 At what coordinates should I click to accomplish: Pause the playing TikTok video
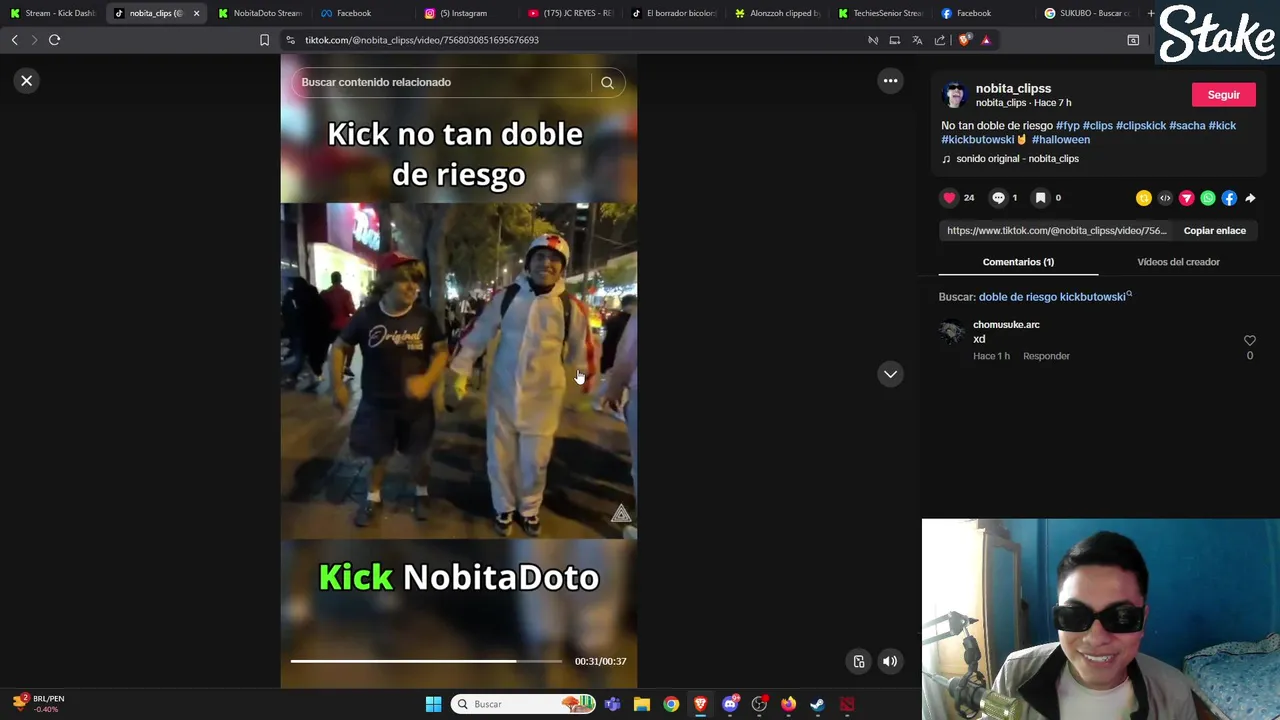point(458,370)
